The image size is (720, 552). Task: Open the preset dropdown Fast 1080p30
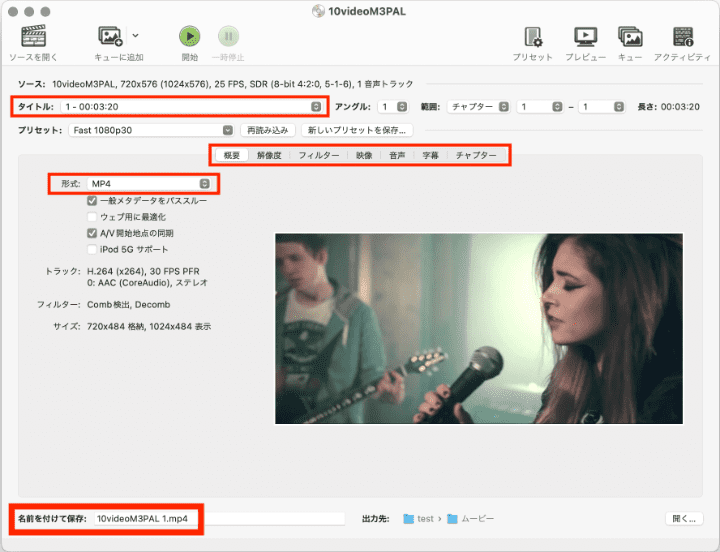coord(151,130)
